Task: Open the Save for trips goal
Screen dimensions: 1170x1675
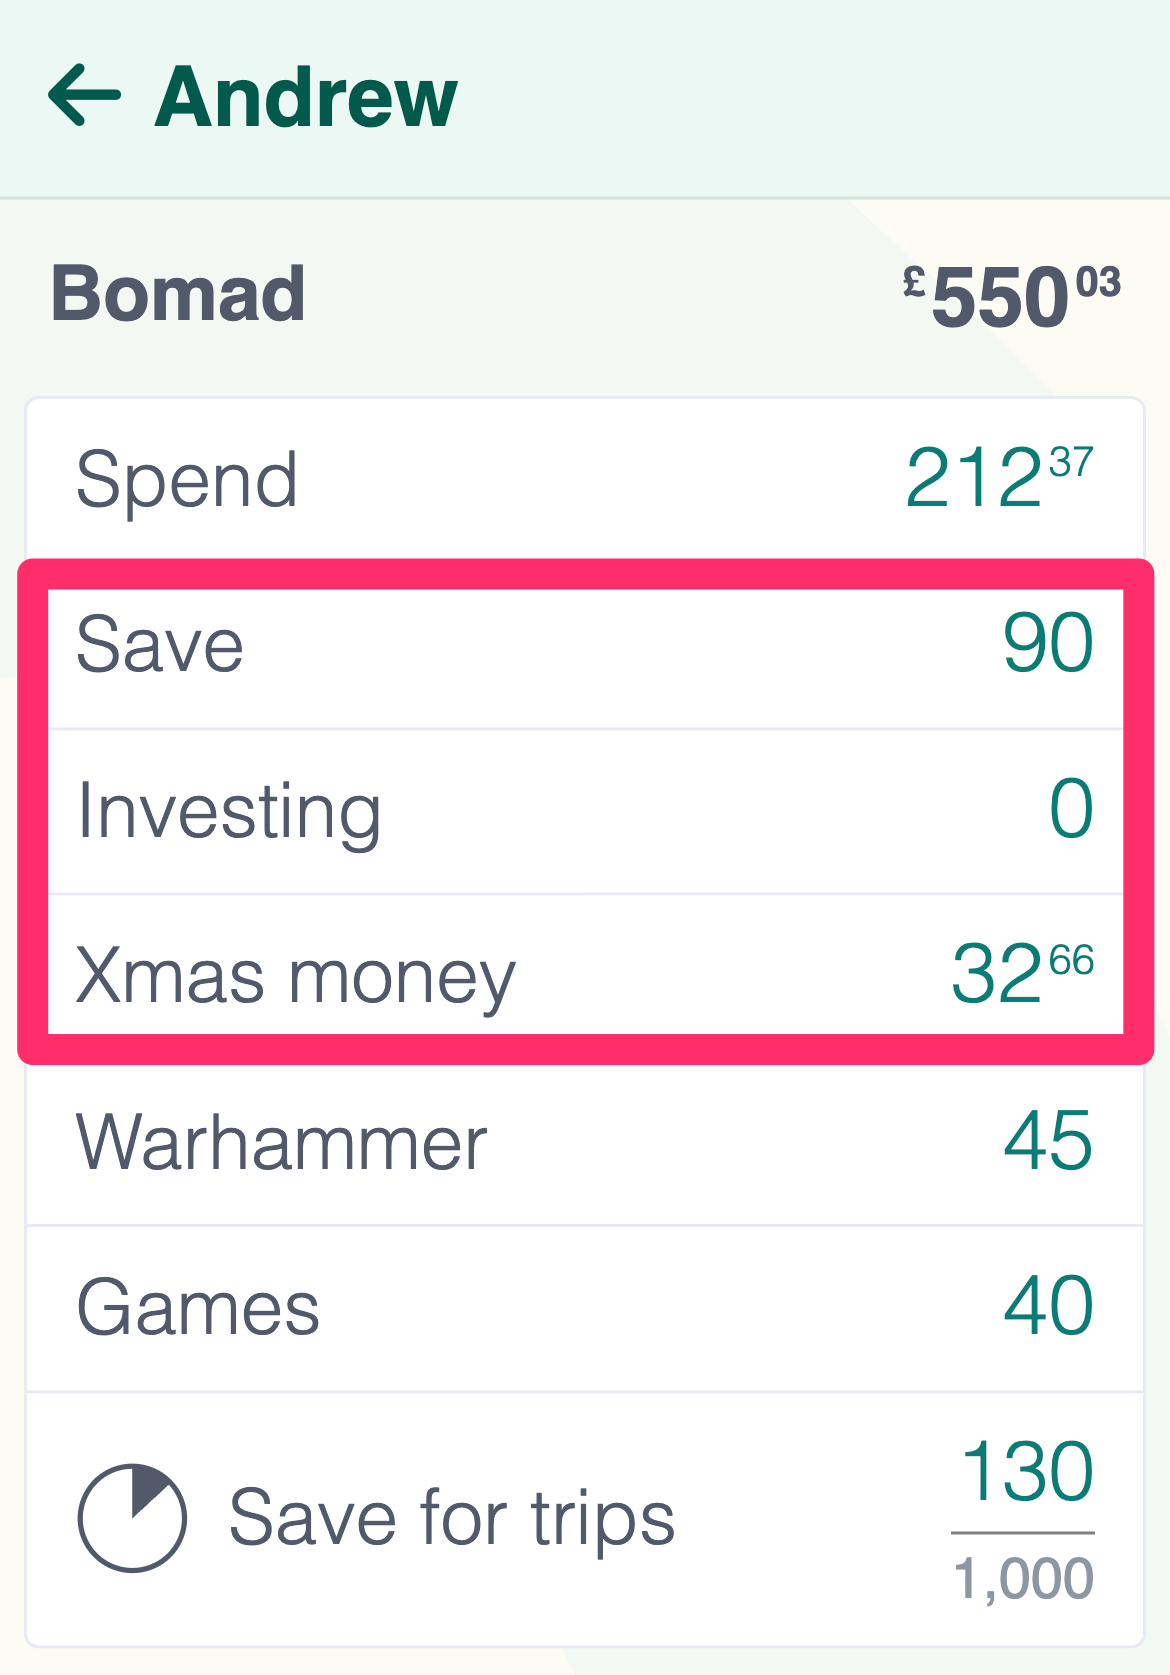Action: (585, 1518)
